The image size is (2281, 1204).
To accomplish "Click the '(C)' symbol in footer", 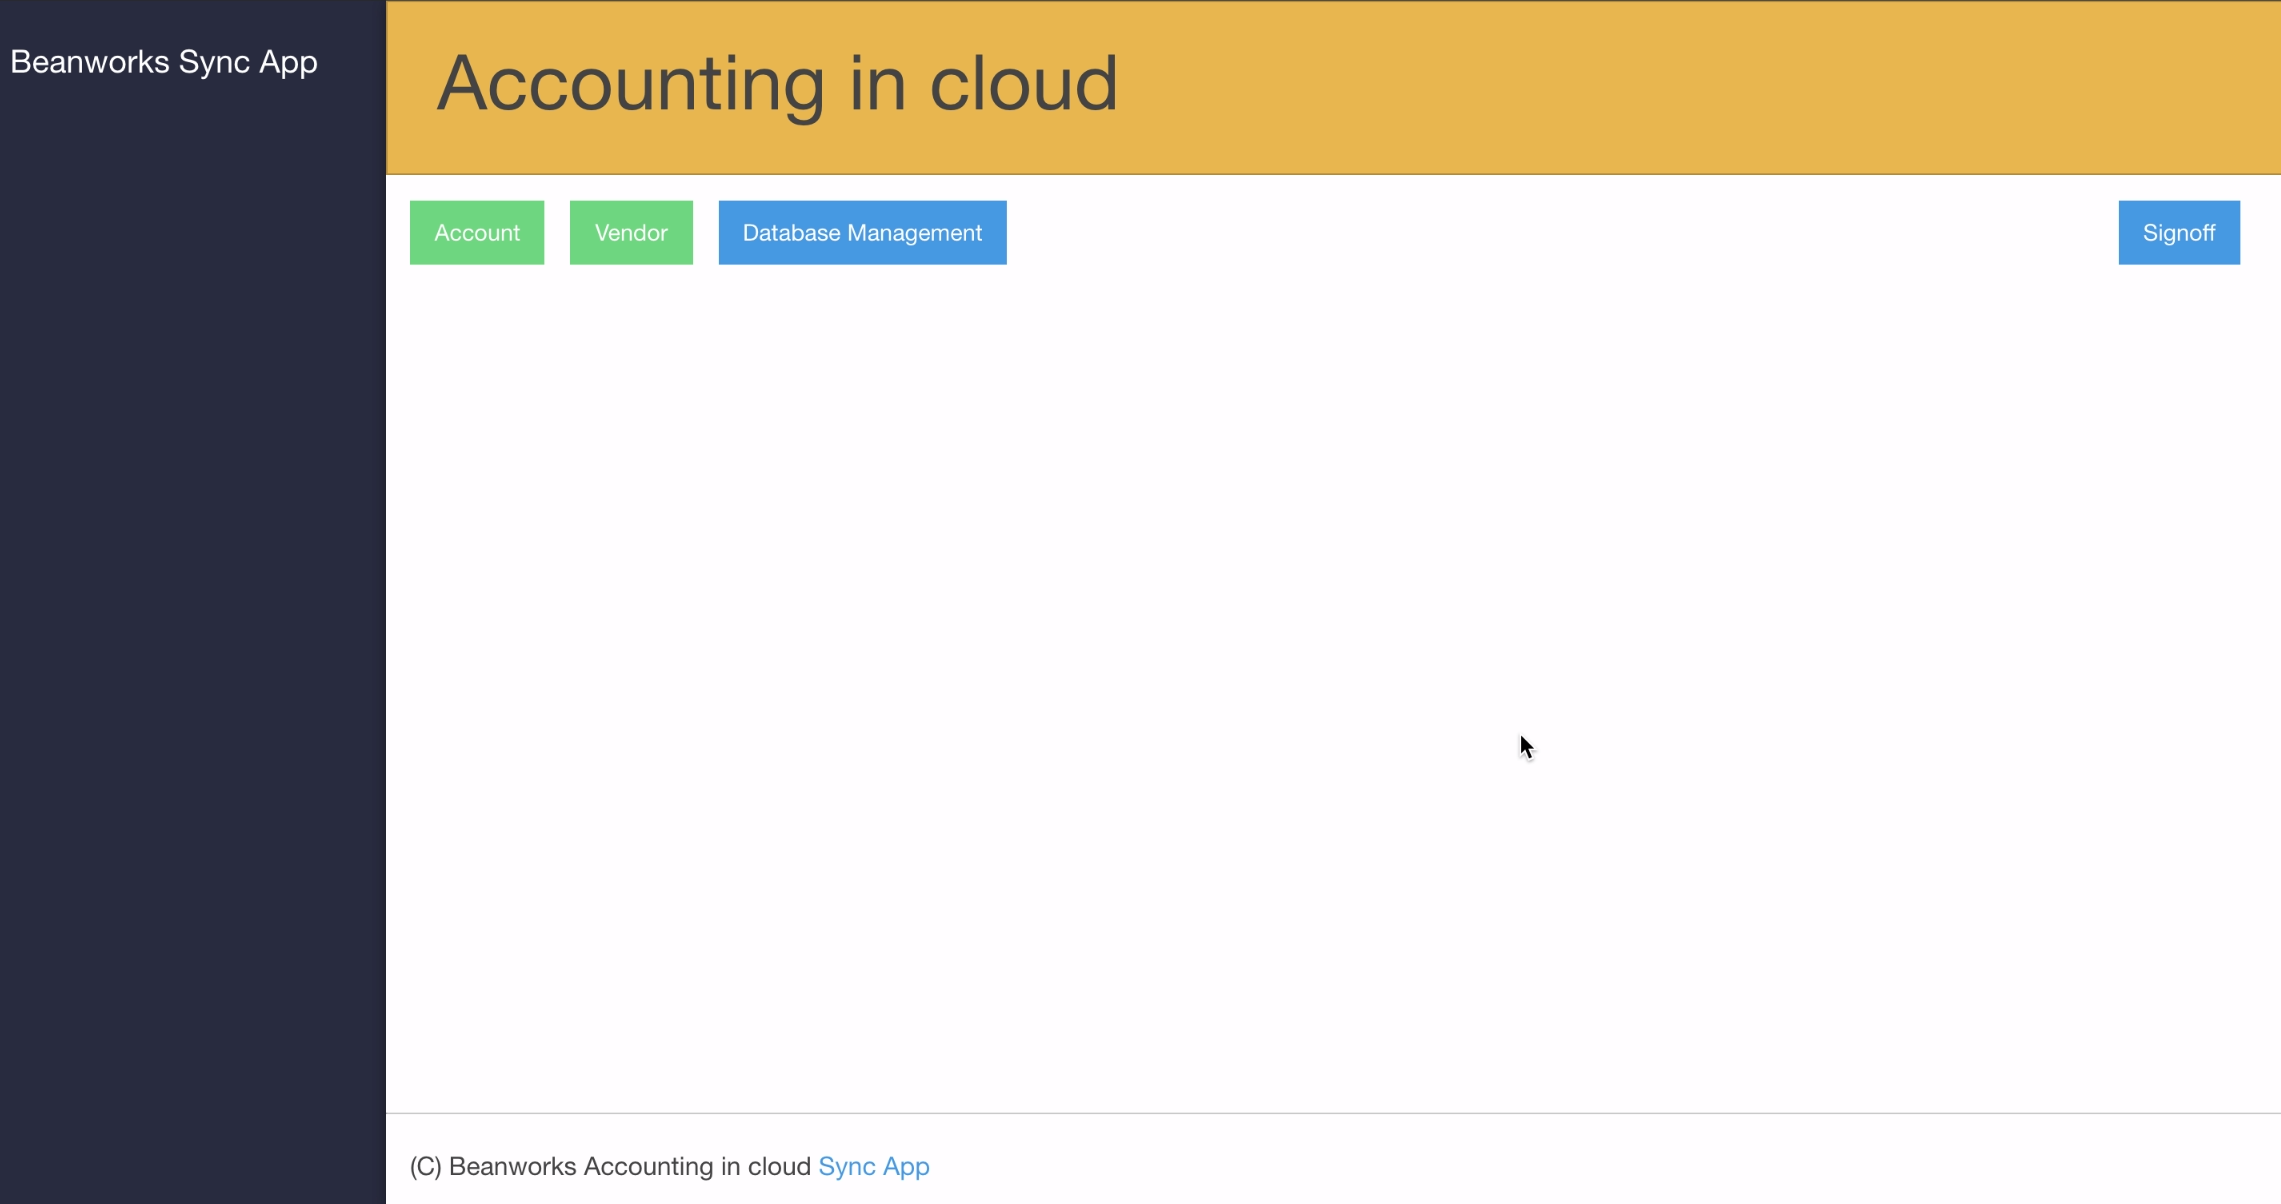I will [x=425, y=1166].
